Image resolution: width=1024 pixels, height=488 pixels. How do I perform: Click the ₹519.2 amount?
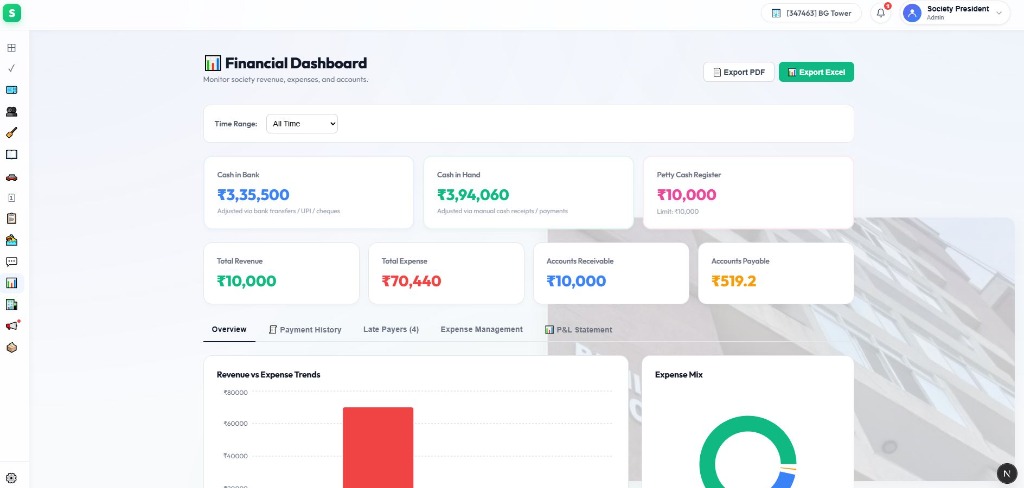[734, 281]
